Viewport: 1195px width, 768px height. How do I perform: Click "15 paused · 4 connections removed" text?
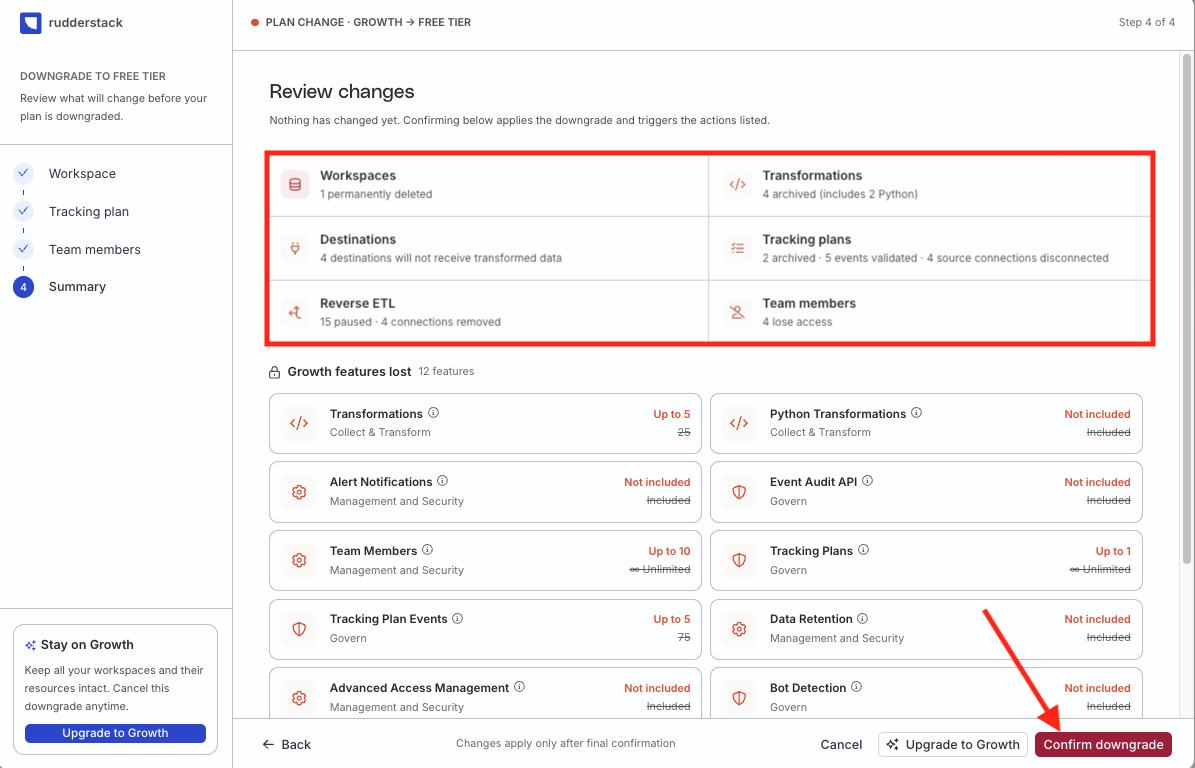[x=410, y=322]
